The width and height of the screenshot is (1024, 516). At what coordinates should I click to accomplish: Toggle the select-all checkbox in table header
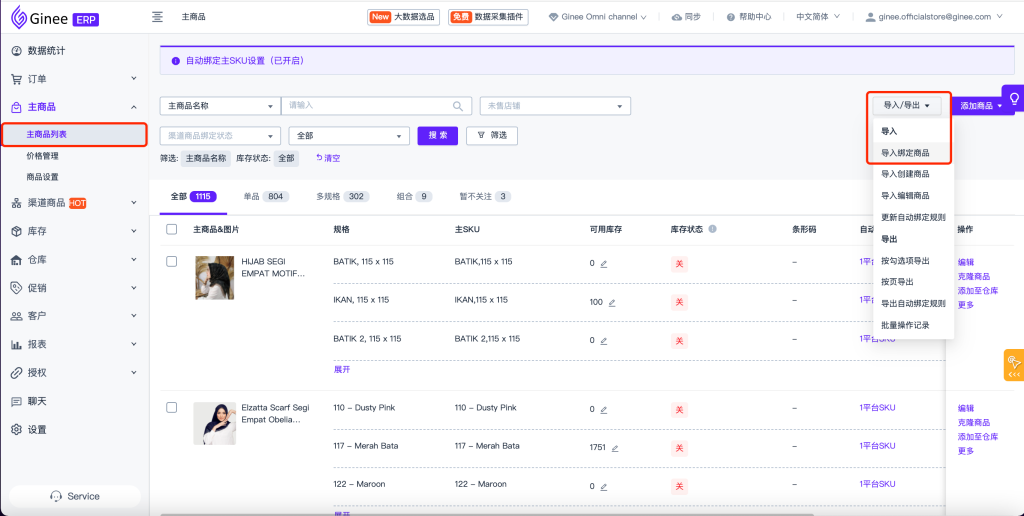171,229
